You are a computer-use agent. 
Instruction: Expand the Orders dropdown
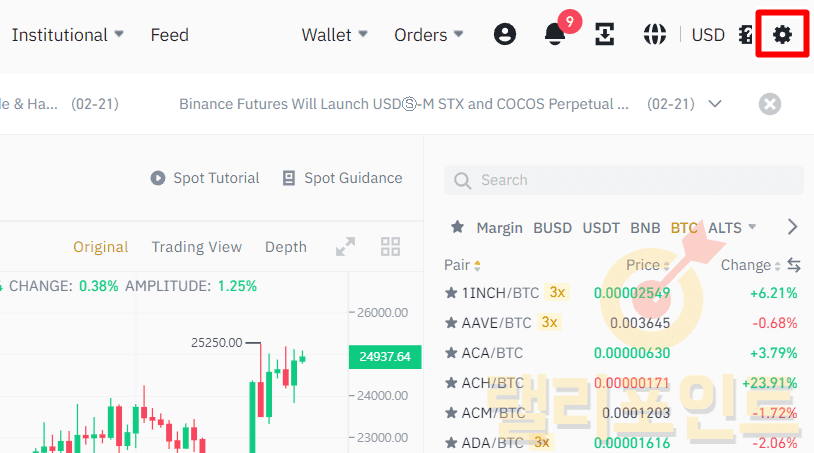tap(429, 35)
